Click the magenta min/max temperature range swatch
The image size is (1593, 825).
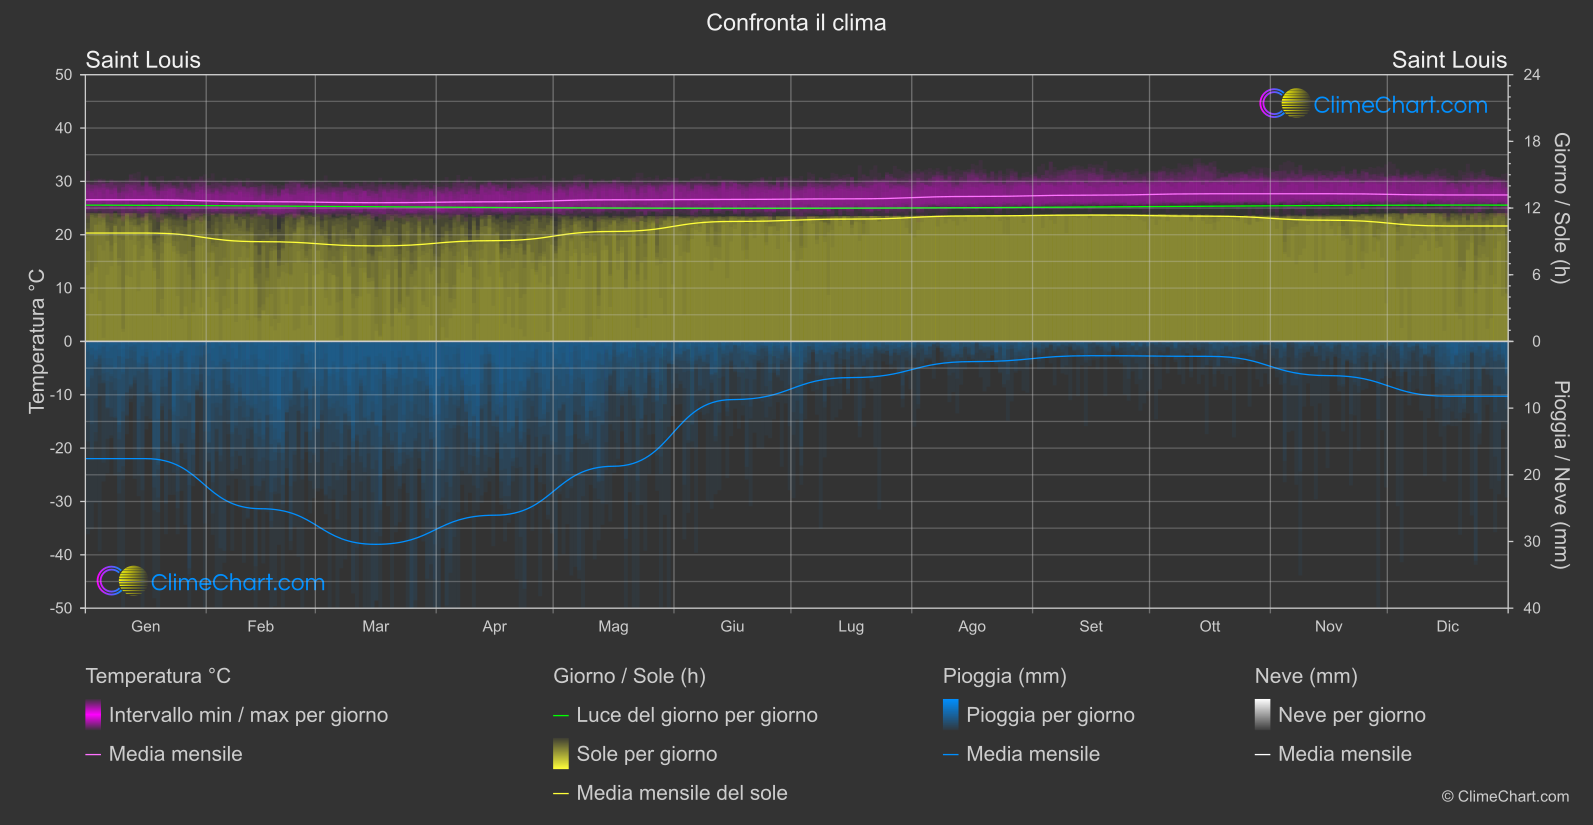click(x=93, y=714)
